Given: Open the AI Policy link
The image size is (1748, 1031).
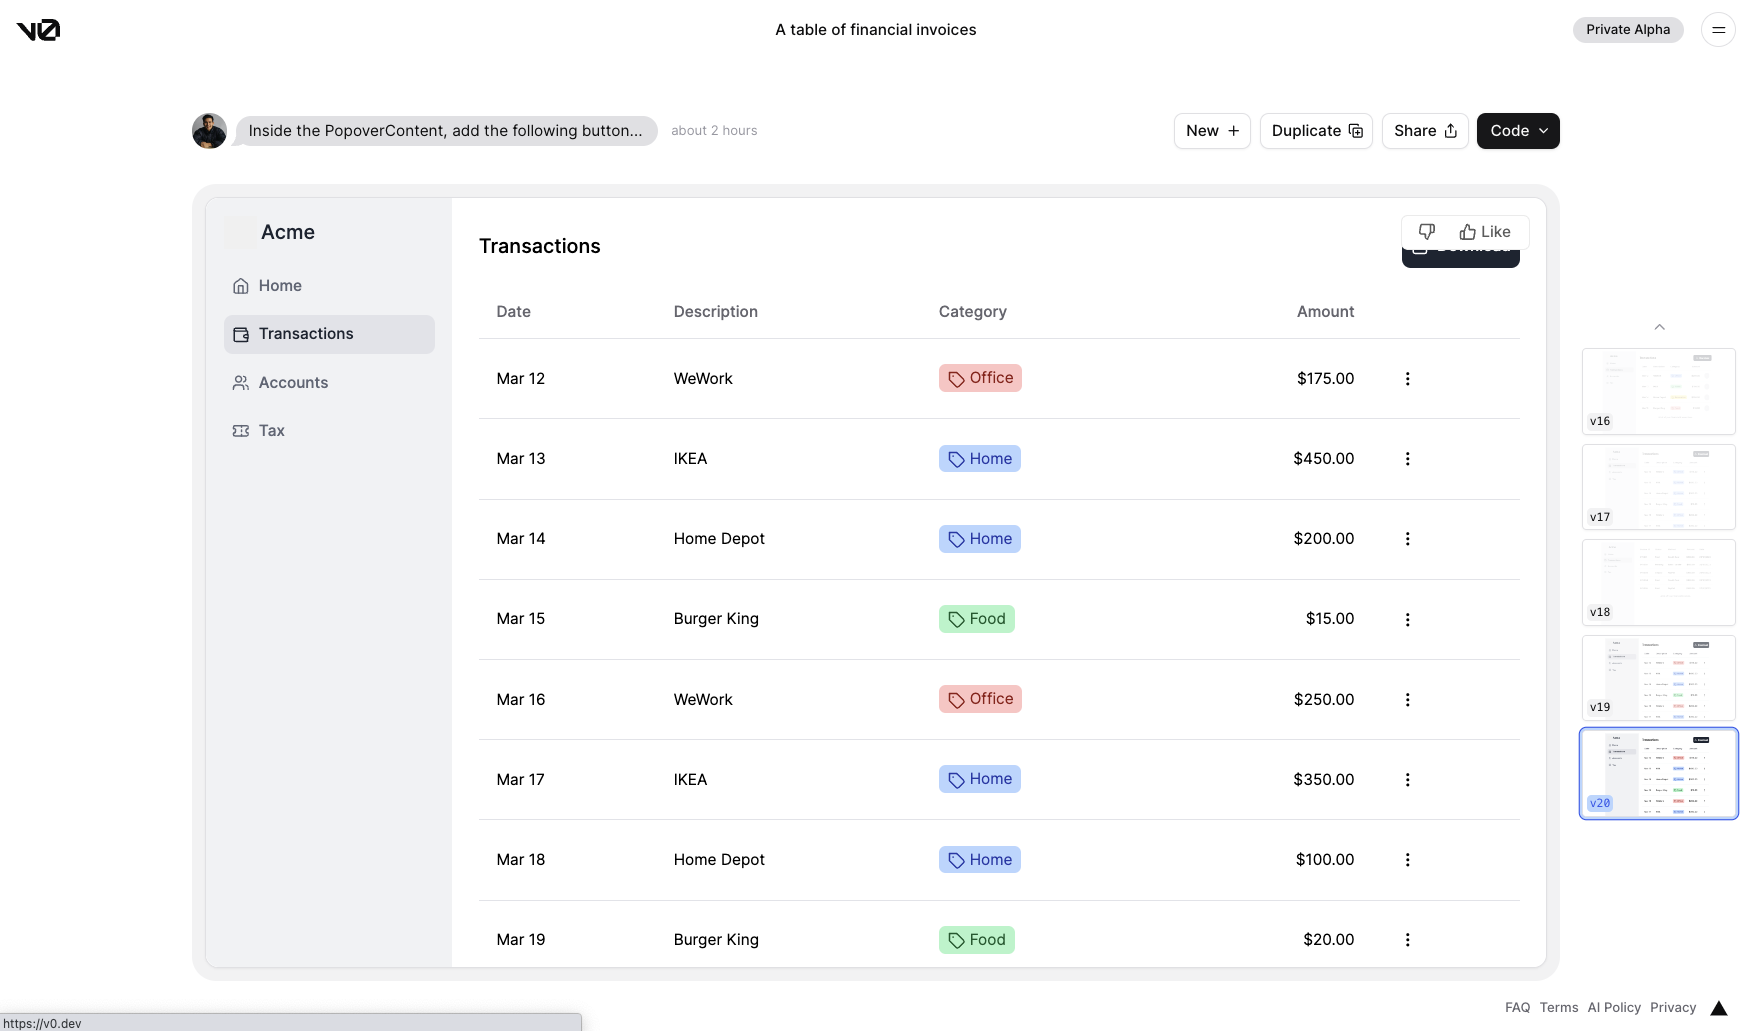Looking at the screenshot, I should [x=1614, y=1008].
